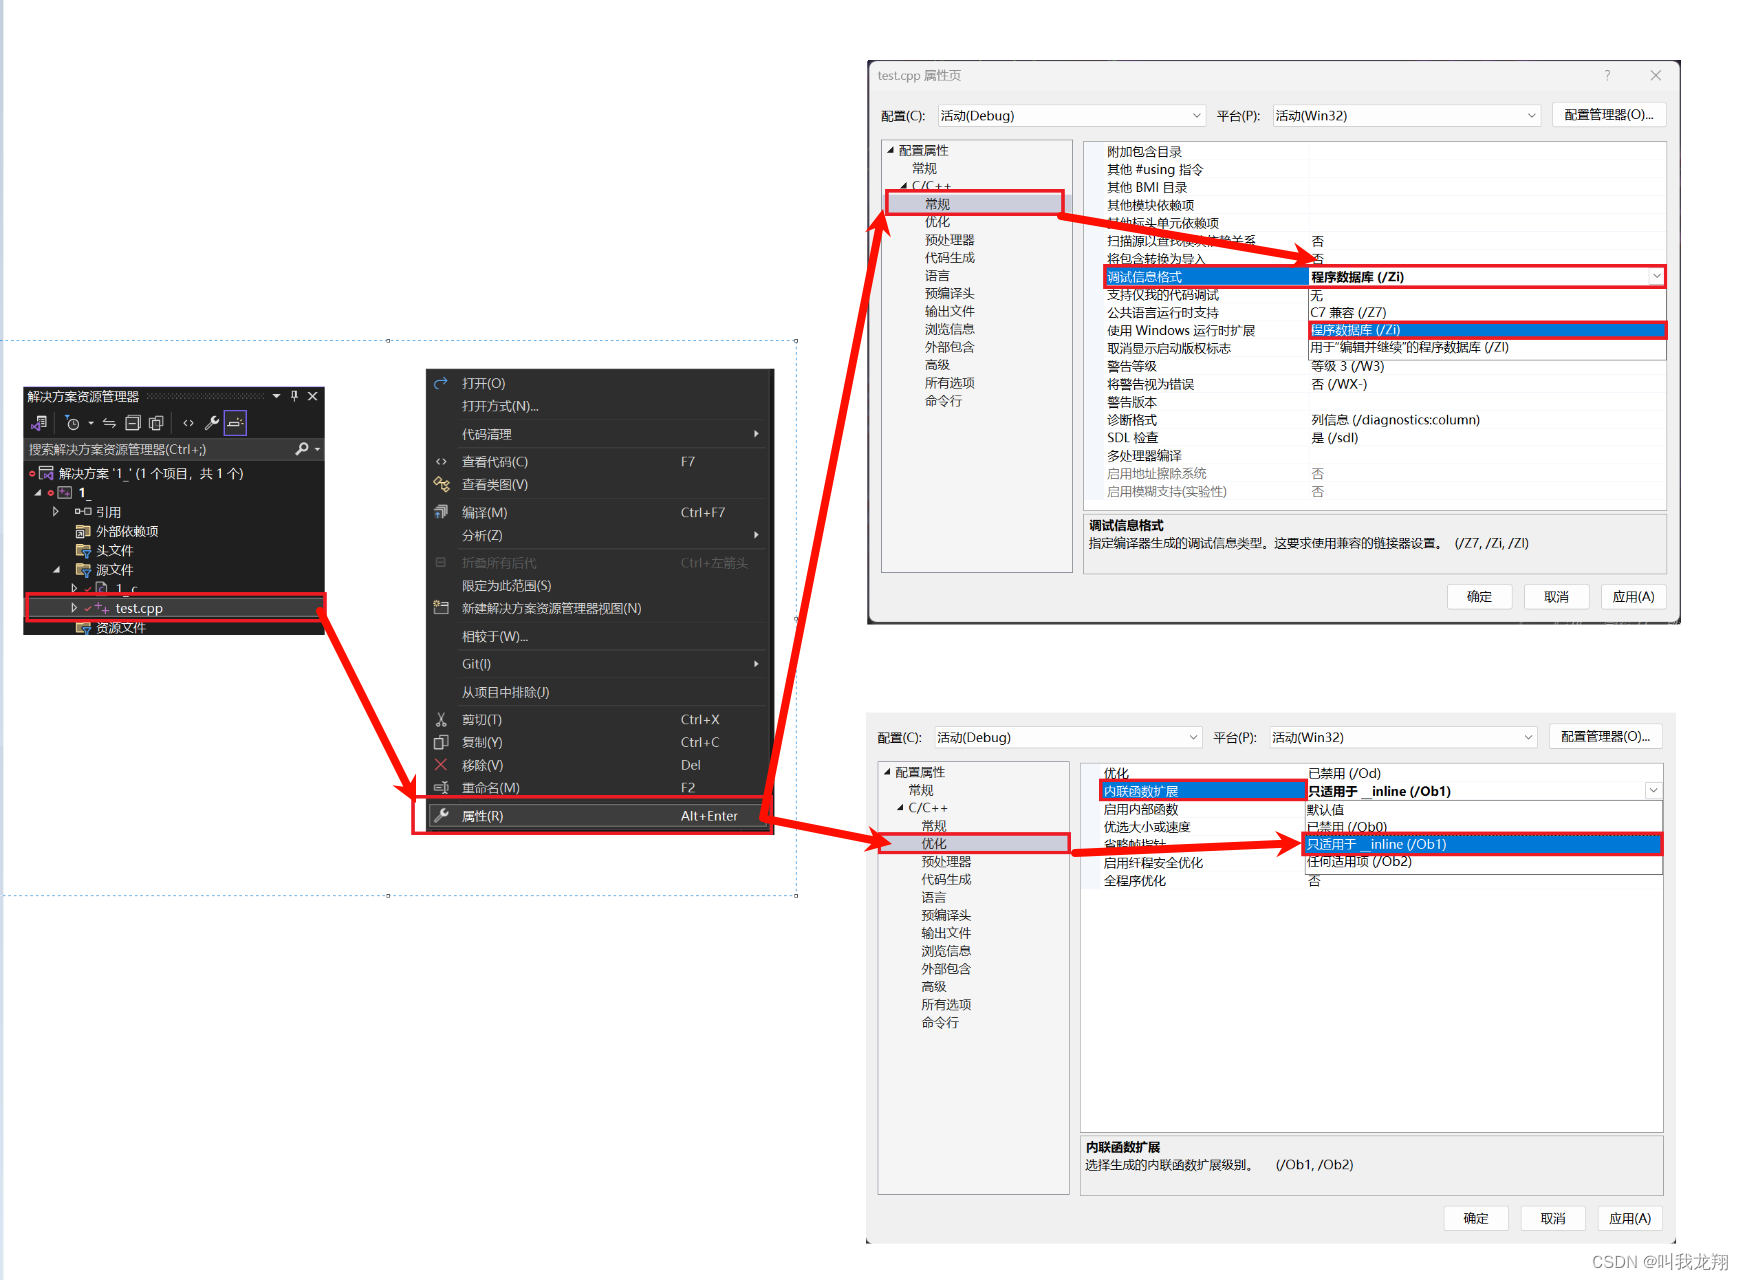The height and width of the screenshot is (1280, 1743).
Task: Select test.cpp in Solution Explorer
Action: 139,608
